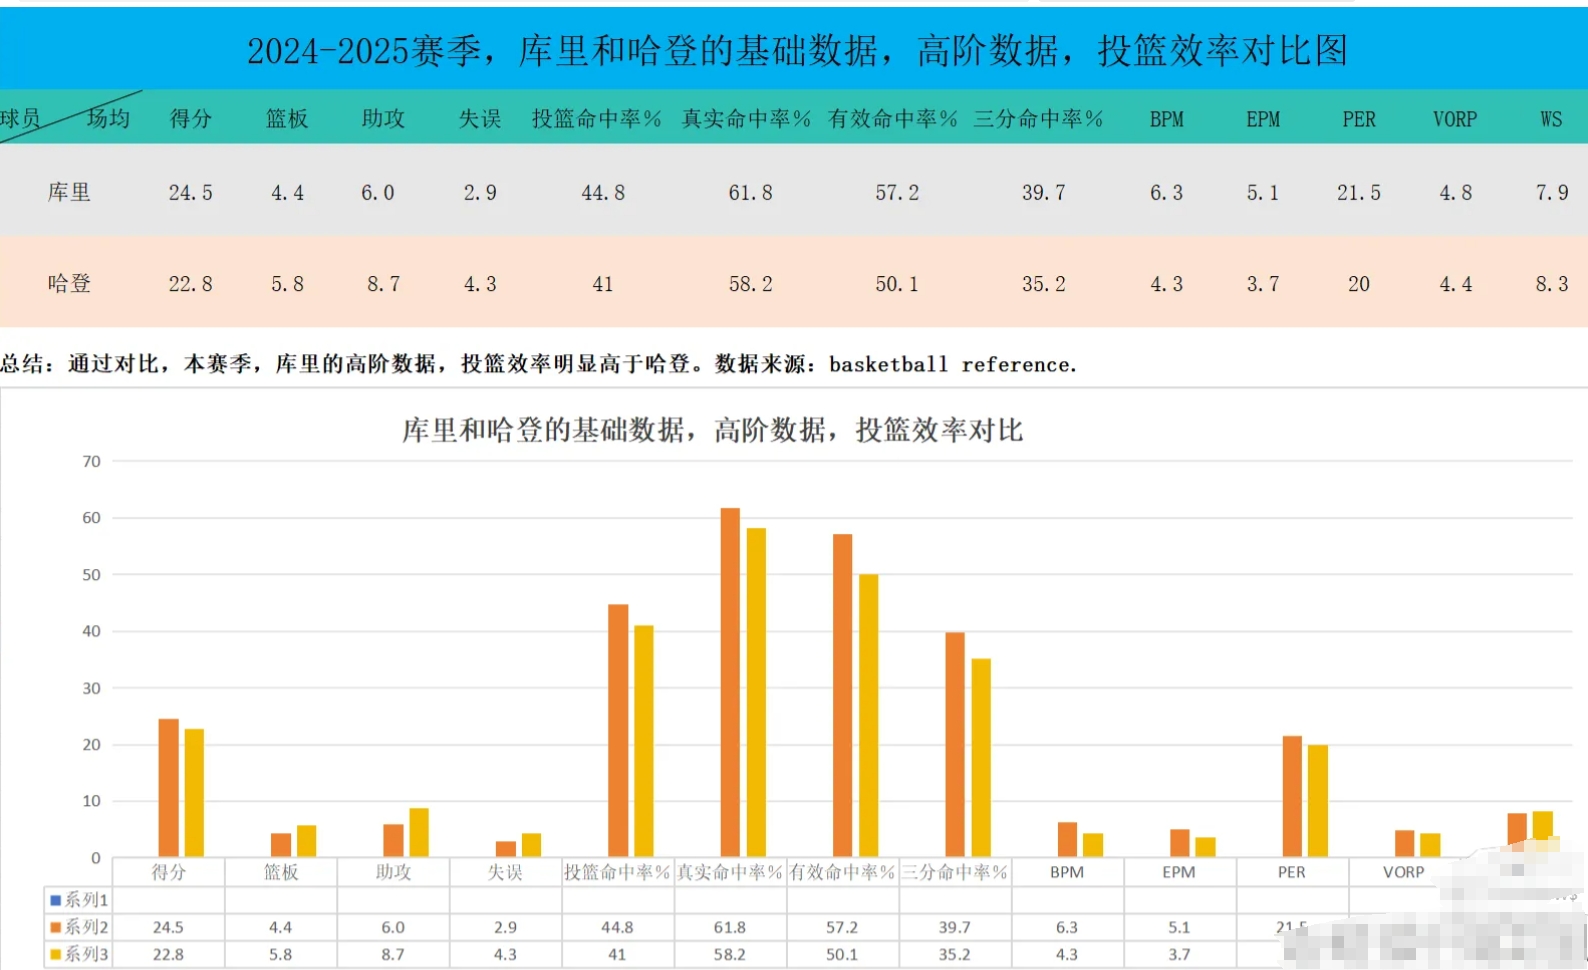Viewport: 1588px width, 970px height.
Task: Click 库里's 21.5 PER cell in top table
Action: (1359, 193)
